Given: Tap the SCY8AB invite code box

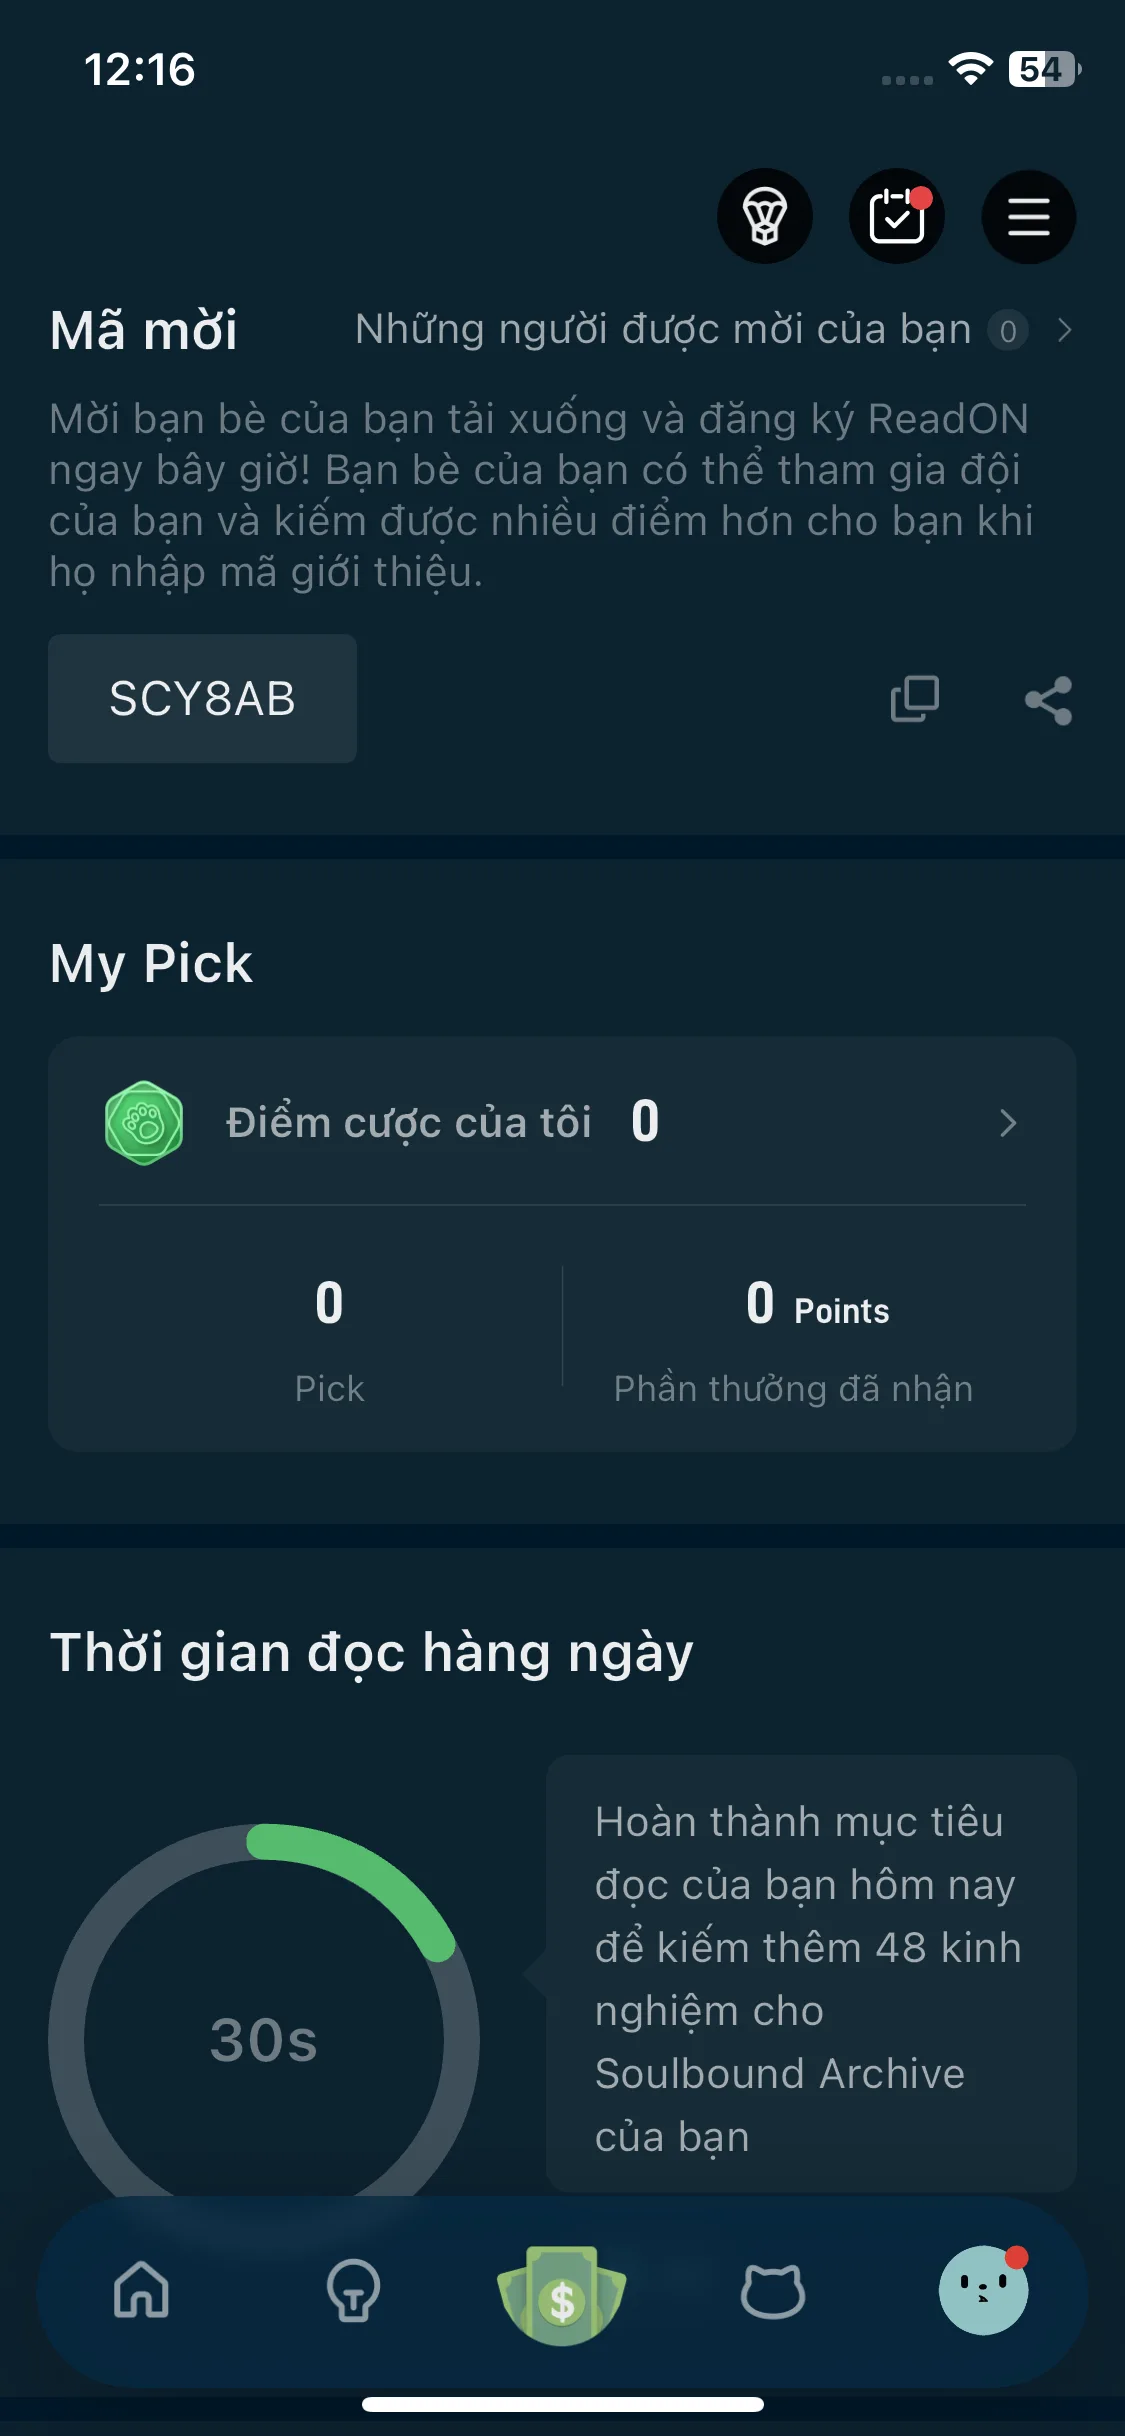Looking at the screenshot, I should tap(202, 698).
